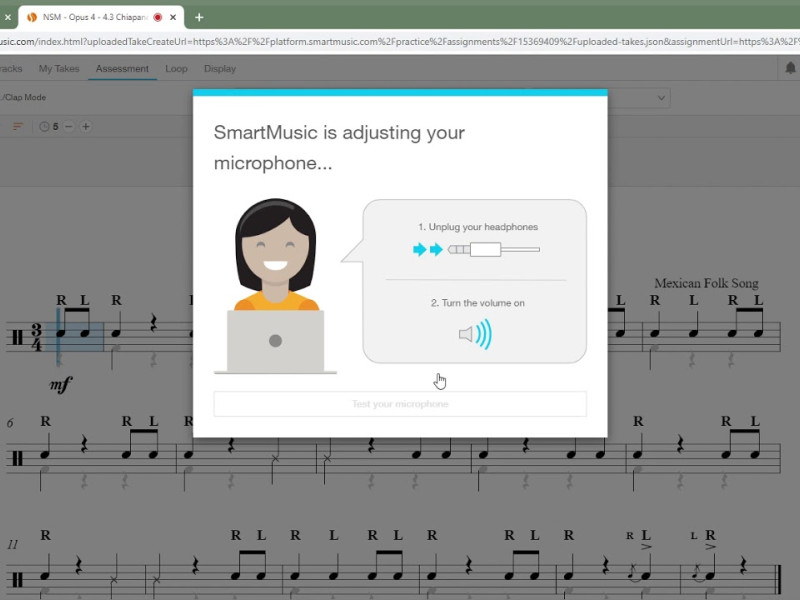Decrease the count-off with minus button

click(x=69, y=127)
